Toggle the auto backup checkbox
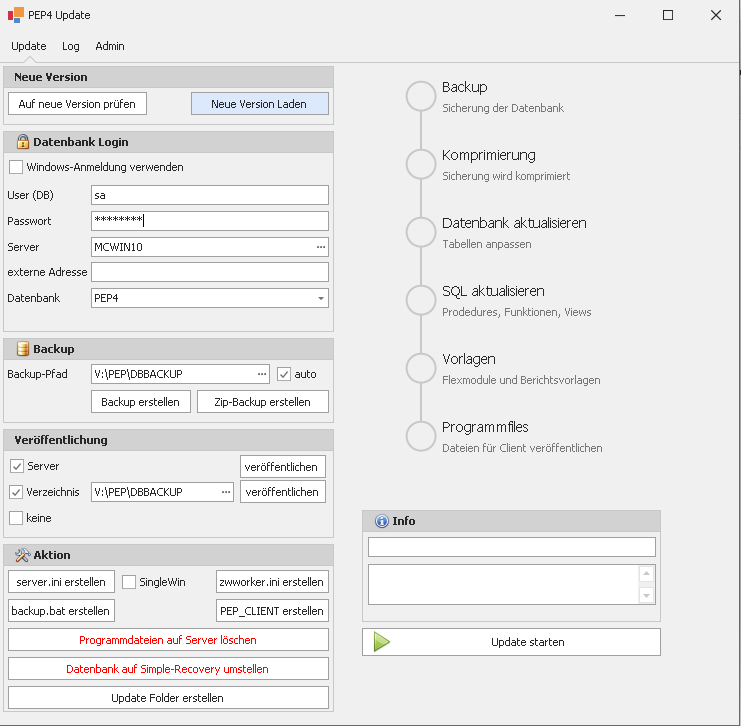Screen dimensions: 741x726 click(284, 374)
